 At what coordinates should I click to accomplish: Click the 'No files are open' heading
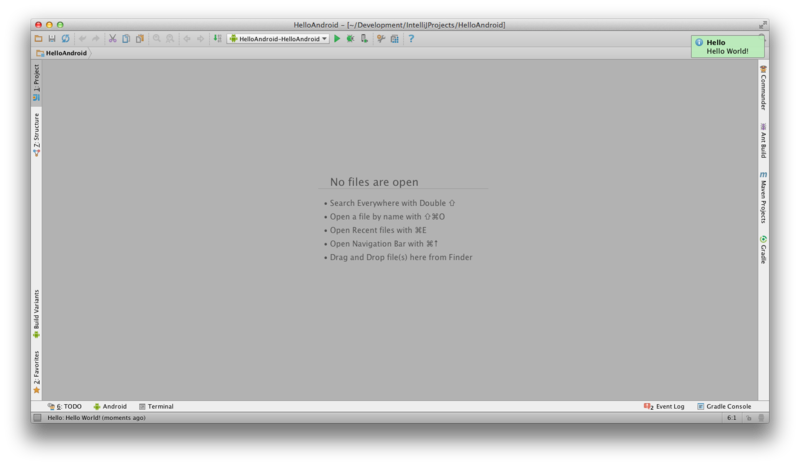tap(374, 182)
